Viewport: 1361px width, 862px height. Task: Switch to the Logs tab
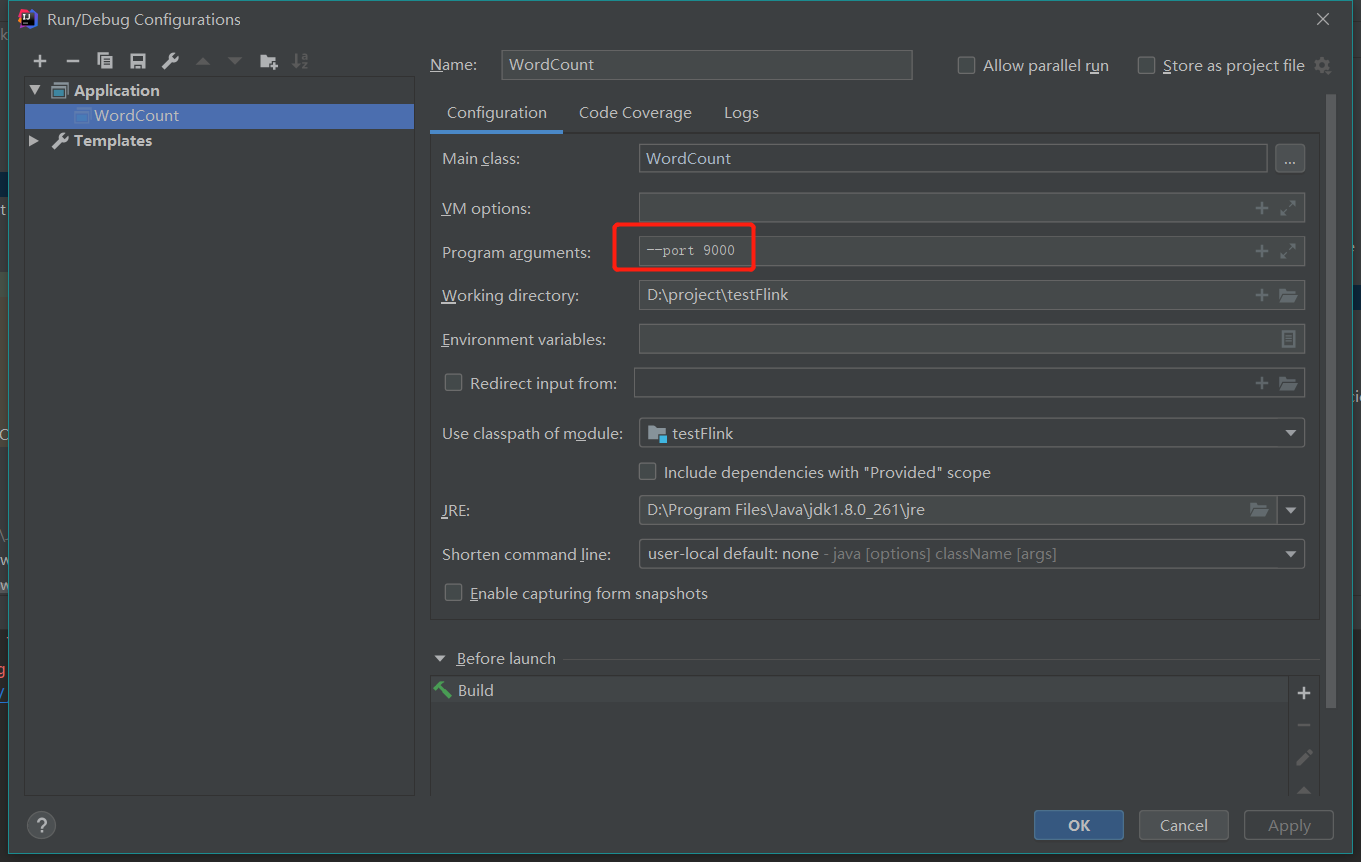(741, 113)
